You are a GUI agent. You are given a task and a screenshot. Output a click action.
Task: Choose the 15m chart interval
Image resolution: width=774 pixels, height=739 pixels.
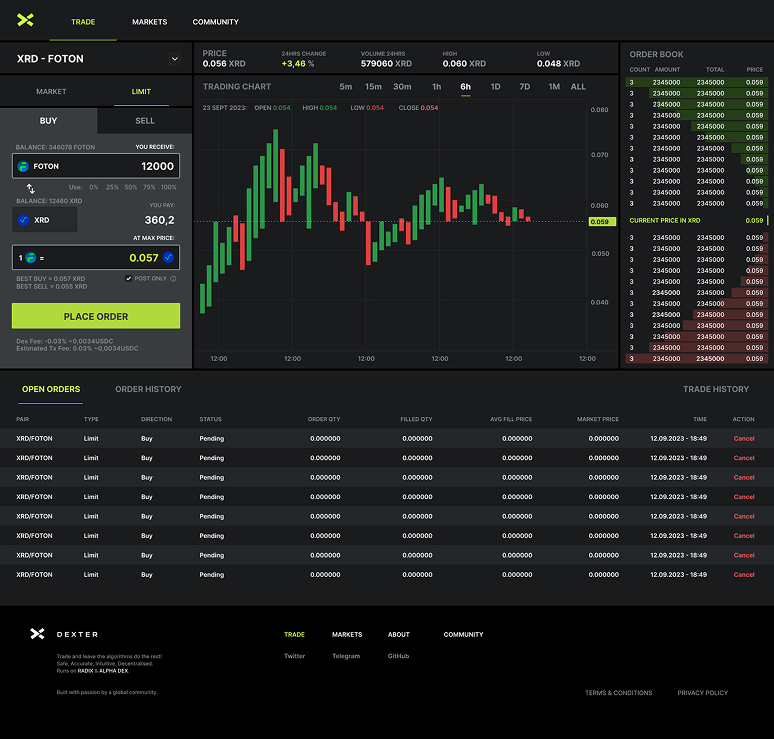coord(373,87)
